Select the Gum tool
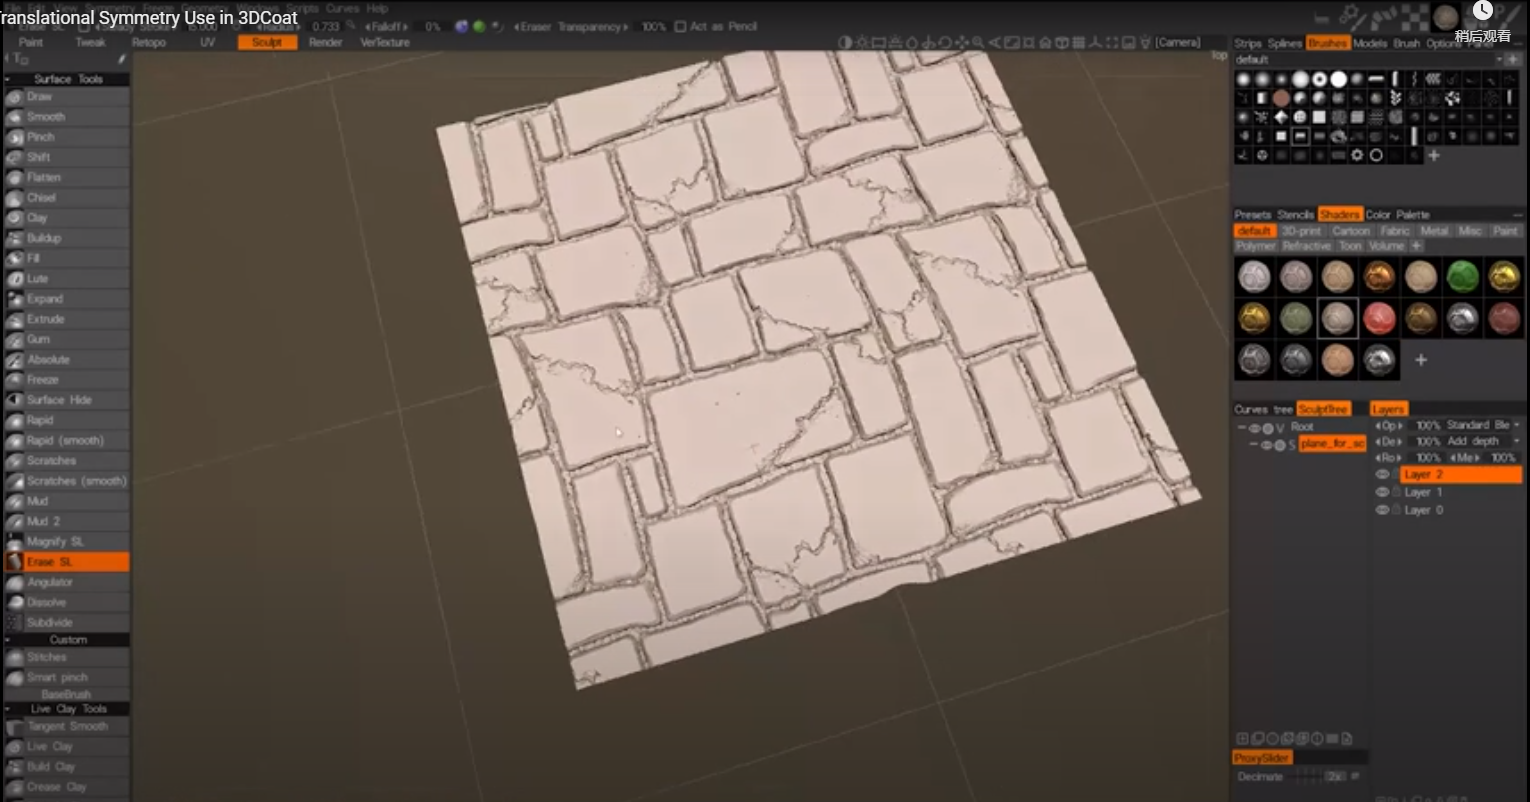The image size is (1530, 802). [x=66, y=339]
